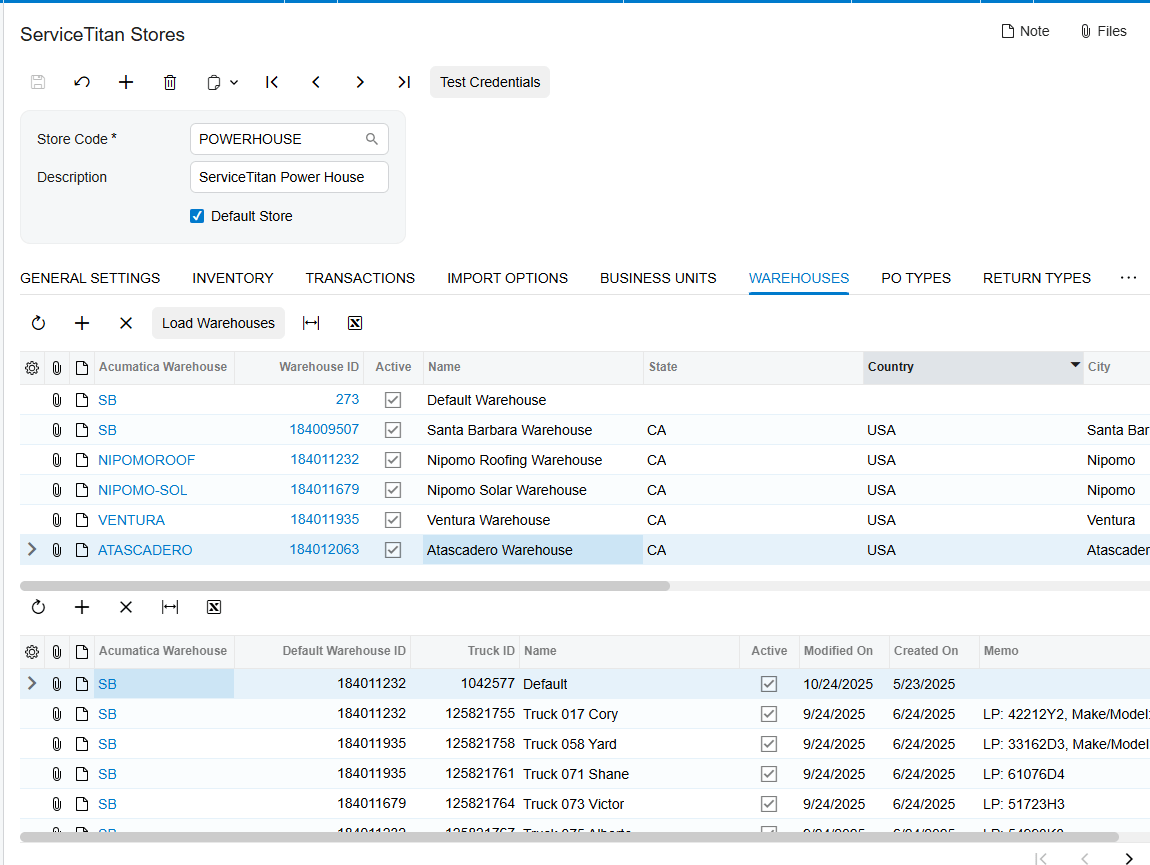The width and height of the screenshot is (1150, 865).
Task: Open the Country column filter dropdown
Action: point(1075,365)
